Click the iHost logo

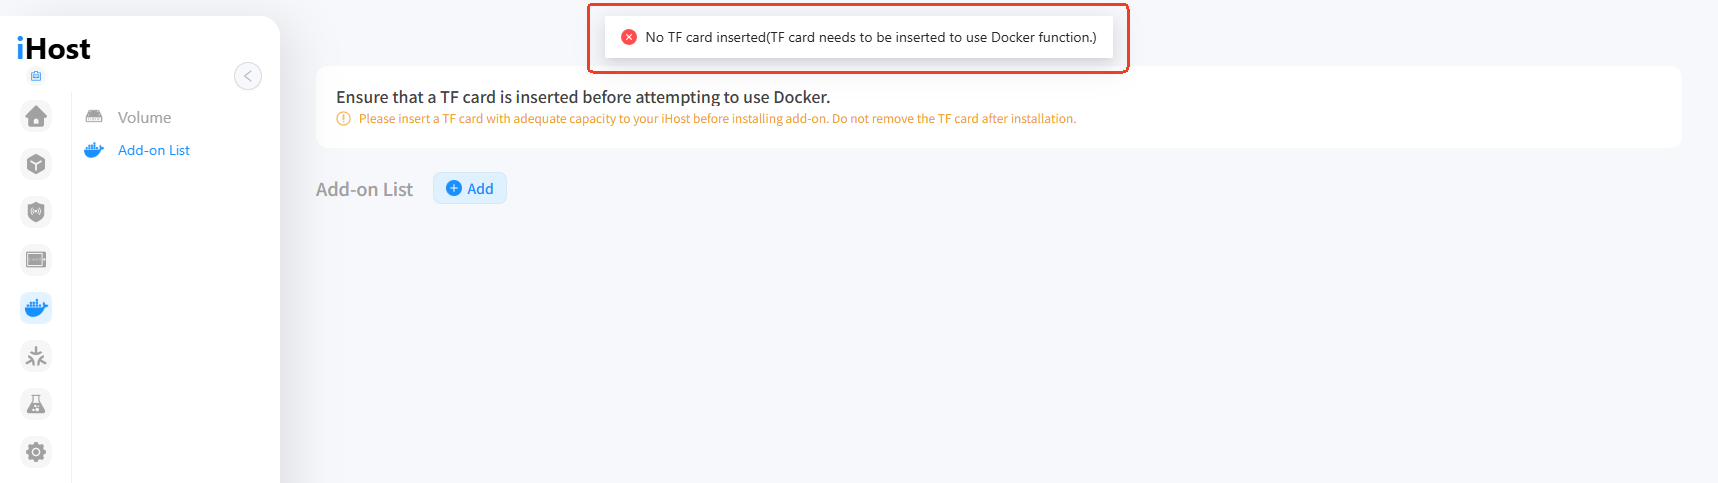[x=54, y=48]
